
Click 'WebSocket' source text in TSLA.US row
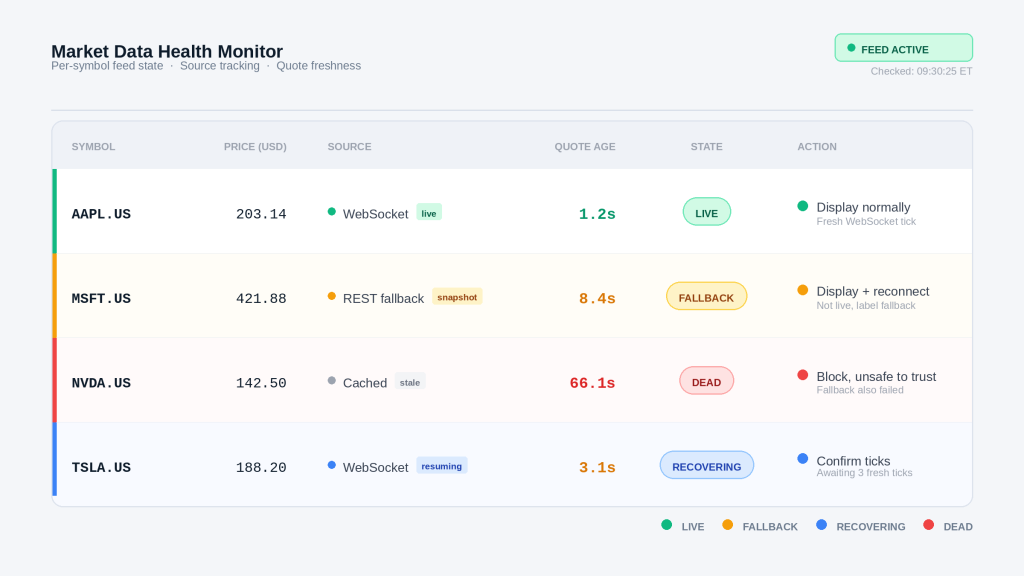pyautogui.click(x=376, y=468)
